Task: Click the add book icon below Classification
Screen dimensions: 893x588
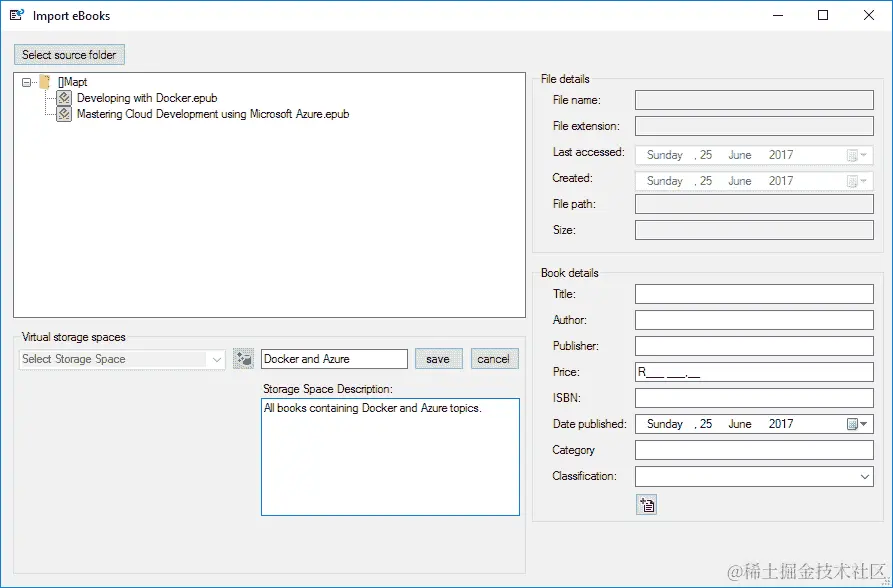Action: click(x=646, y=505)
